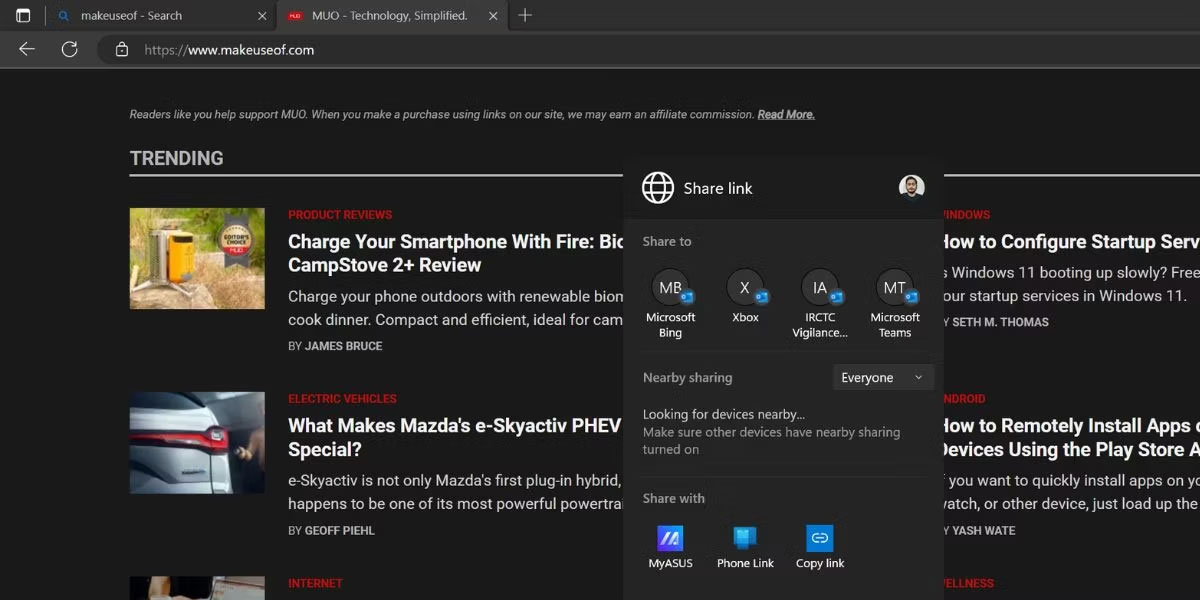Choose Copy link option
The image size is (1200, 600).
[x=820, y=548]
